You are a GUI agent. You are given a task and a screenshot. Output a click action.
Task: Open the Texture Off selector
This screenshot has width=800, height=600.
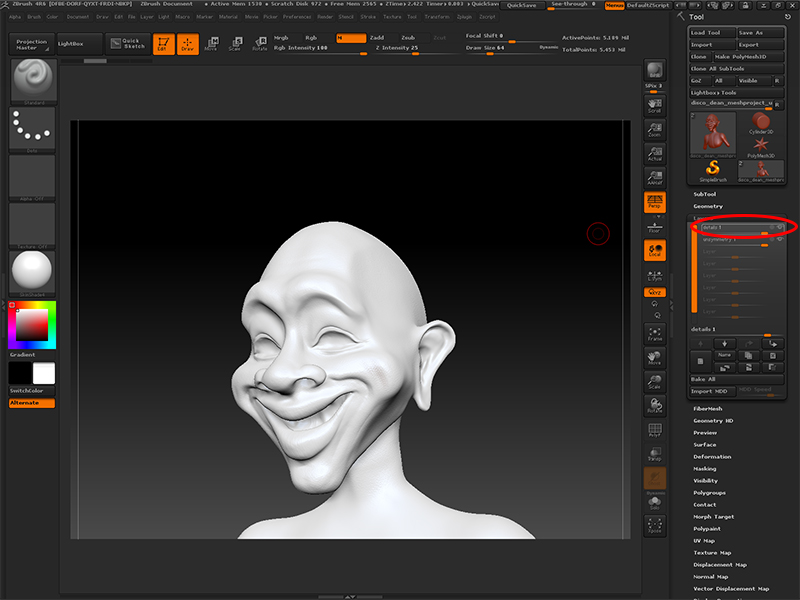(32, 226)
